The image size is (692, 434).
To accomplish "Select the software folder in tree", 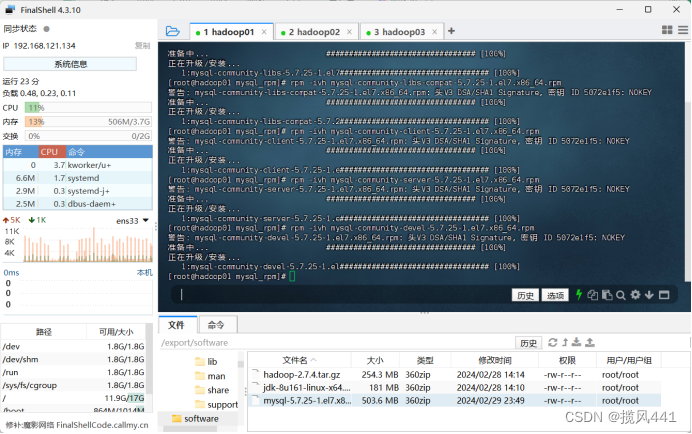I will 195,419.
